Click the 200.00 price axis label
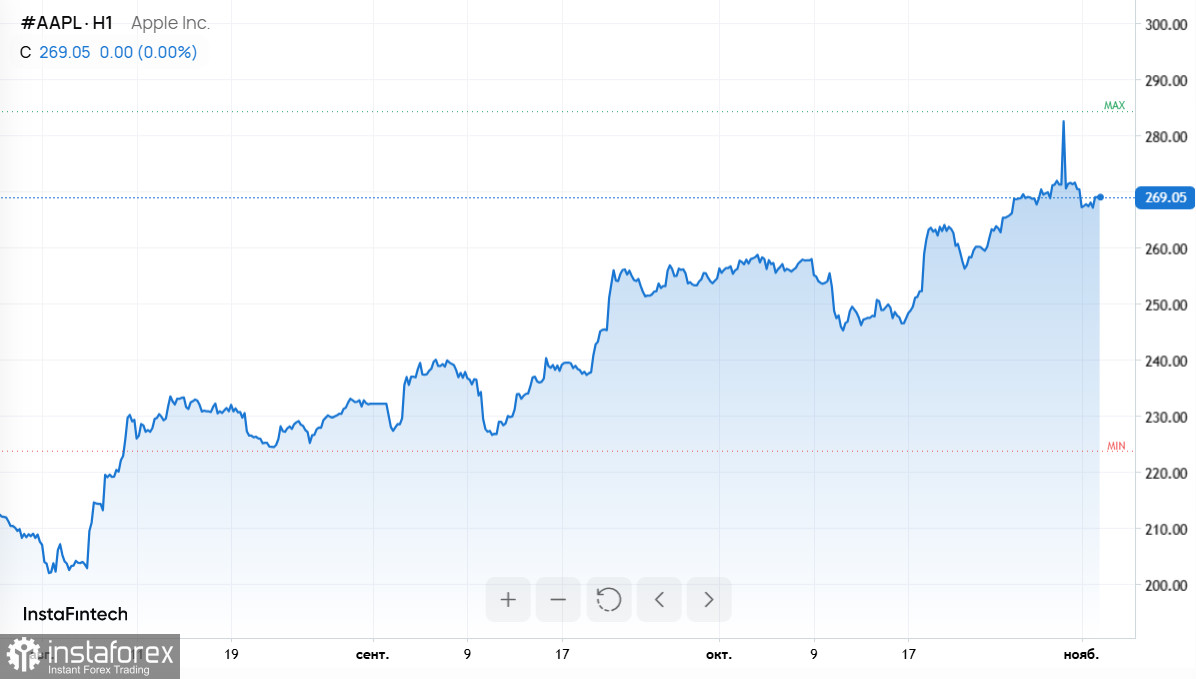Screen dimensions: 1196x679 [x=1164, y=585]
